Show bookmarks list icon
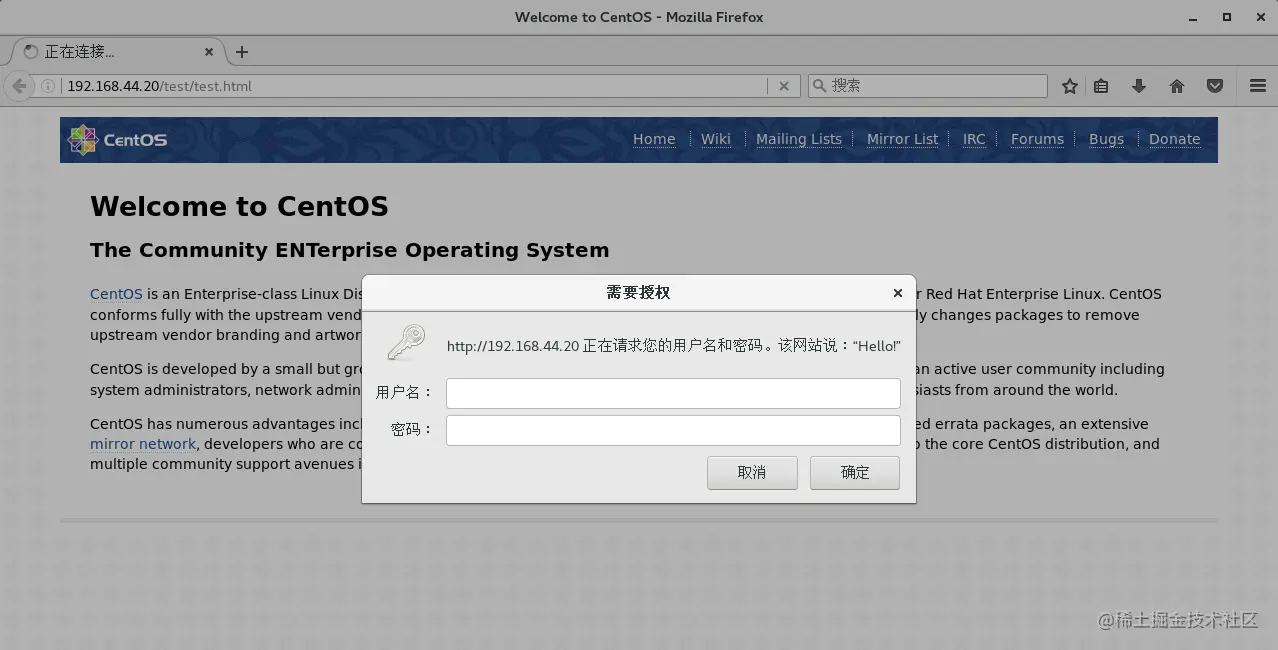The height and width of the screenshot is (650, 1278). pyautogui.click(x=1101, y=86)
